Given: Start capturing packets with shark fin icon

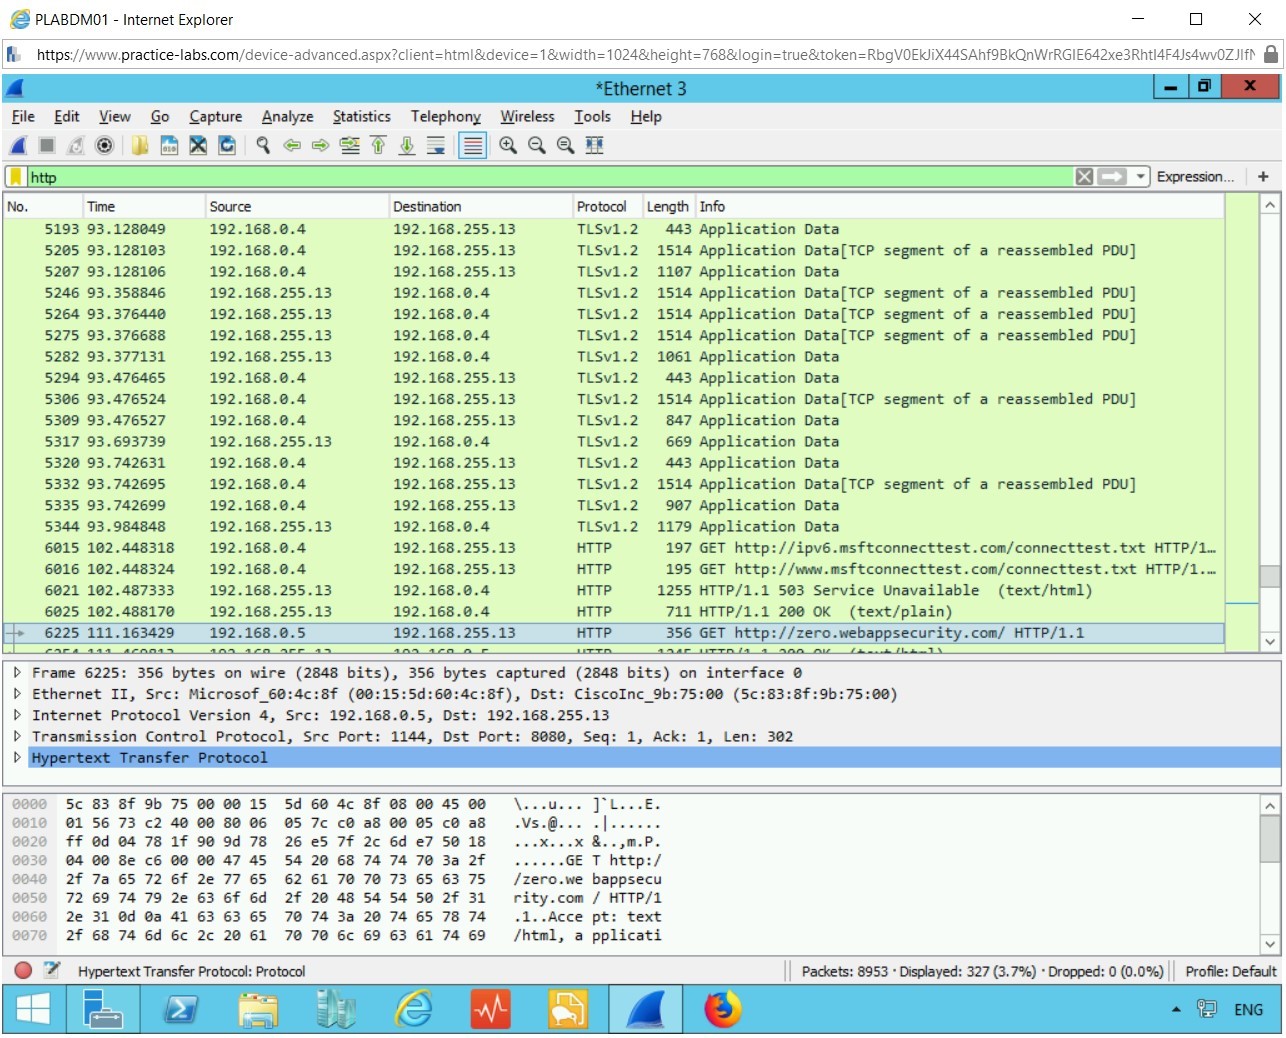Looking at the screenshot, I should coord(19,146).
